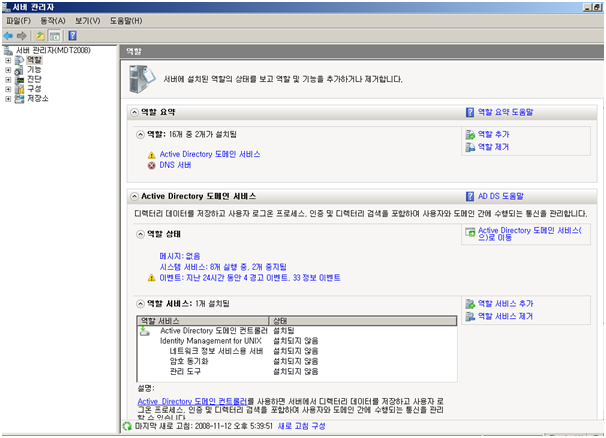Open the 동작(A) menu
606x438 pixels.
(x=53, y=21)
